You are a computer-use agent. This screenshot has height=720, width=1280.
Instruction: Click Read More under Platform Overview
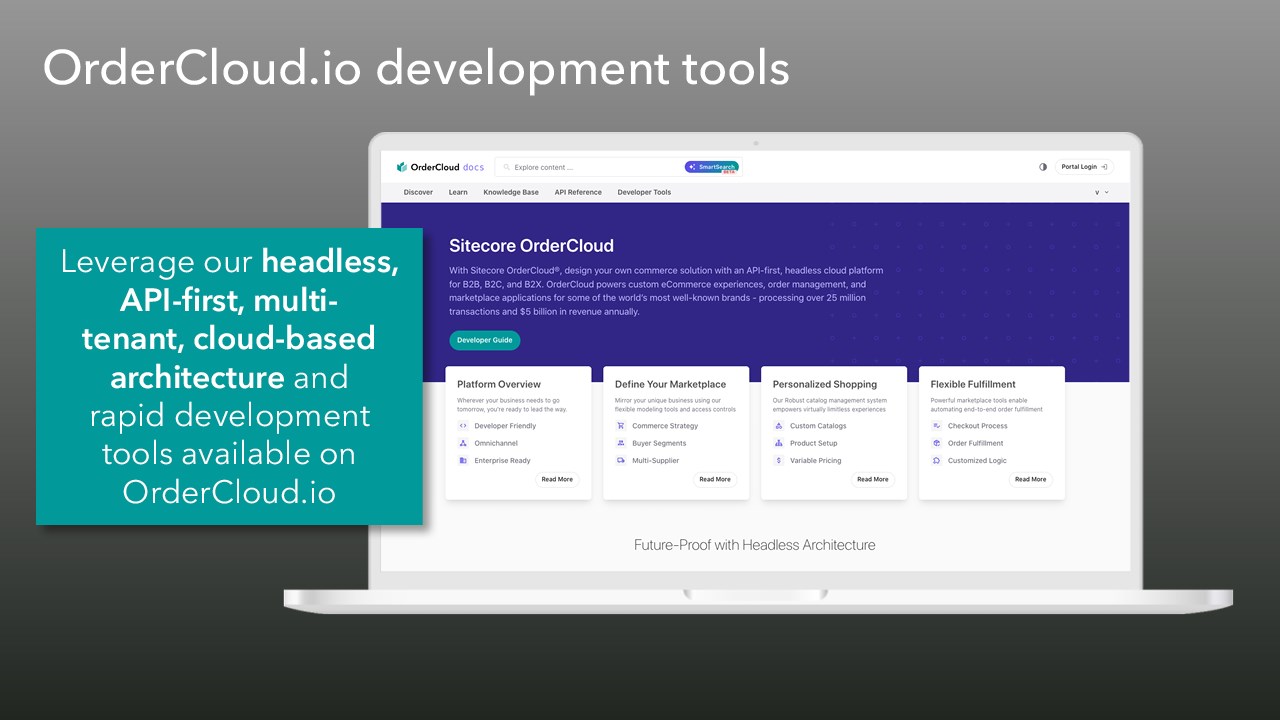point(557,480)
